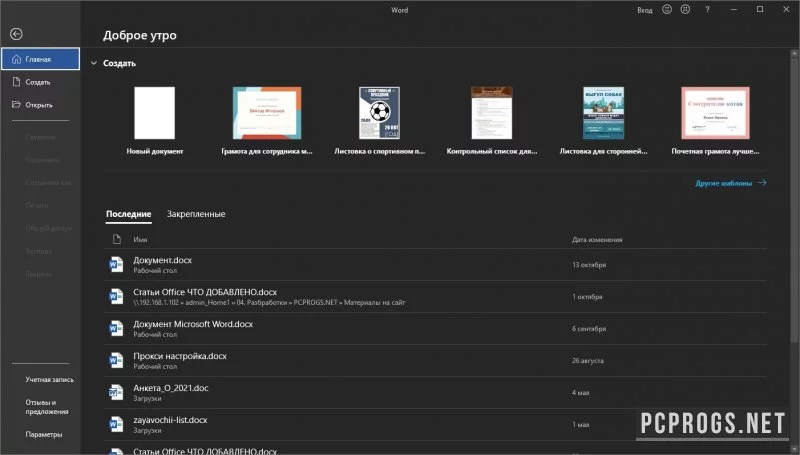800x455 pixels.
Task: Open Документ Microsoft Word.docx file
Action: point(435,328)
